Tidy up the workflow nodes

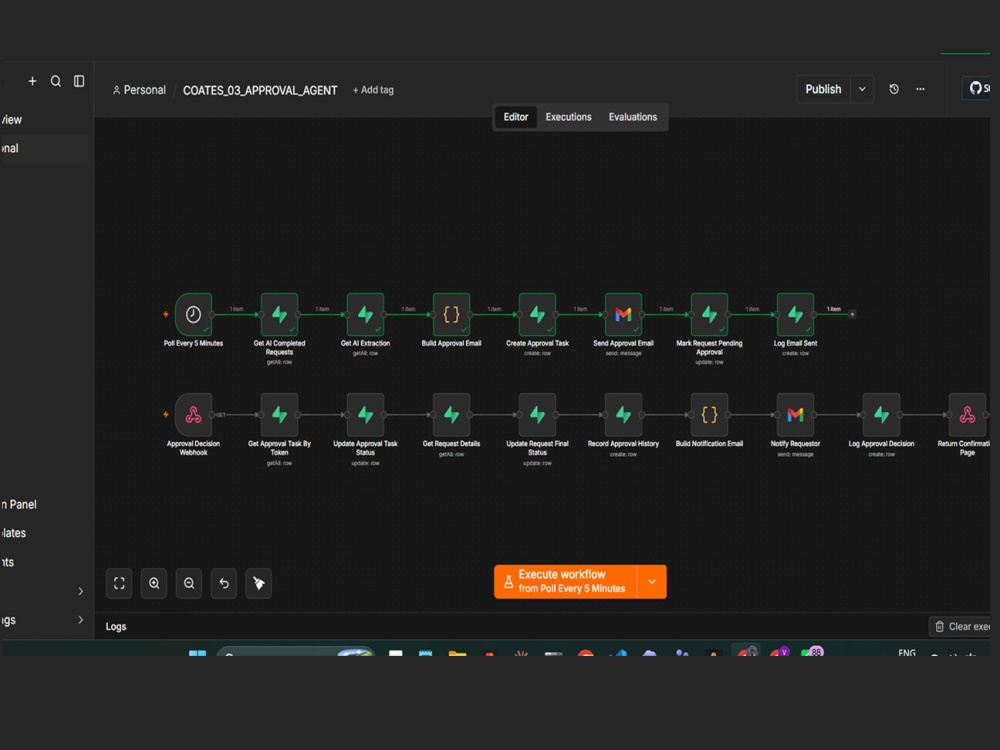259,583
